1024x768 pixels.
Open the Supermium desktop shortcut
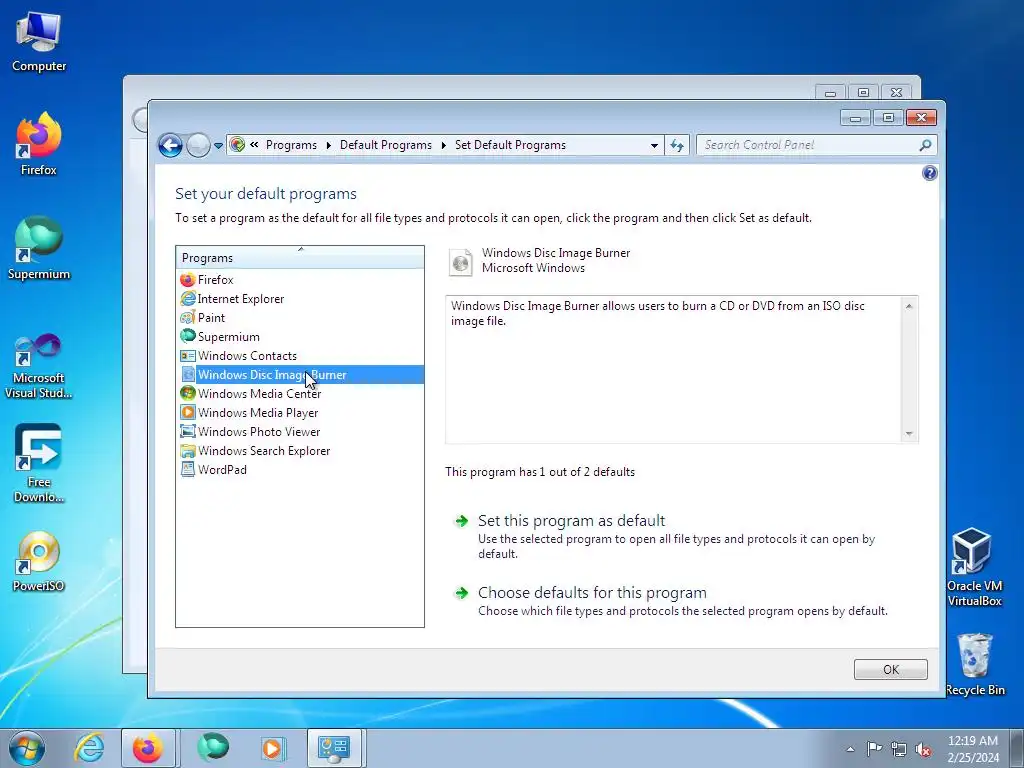pyautogui.click(x=39, y=248)
